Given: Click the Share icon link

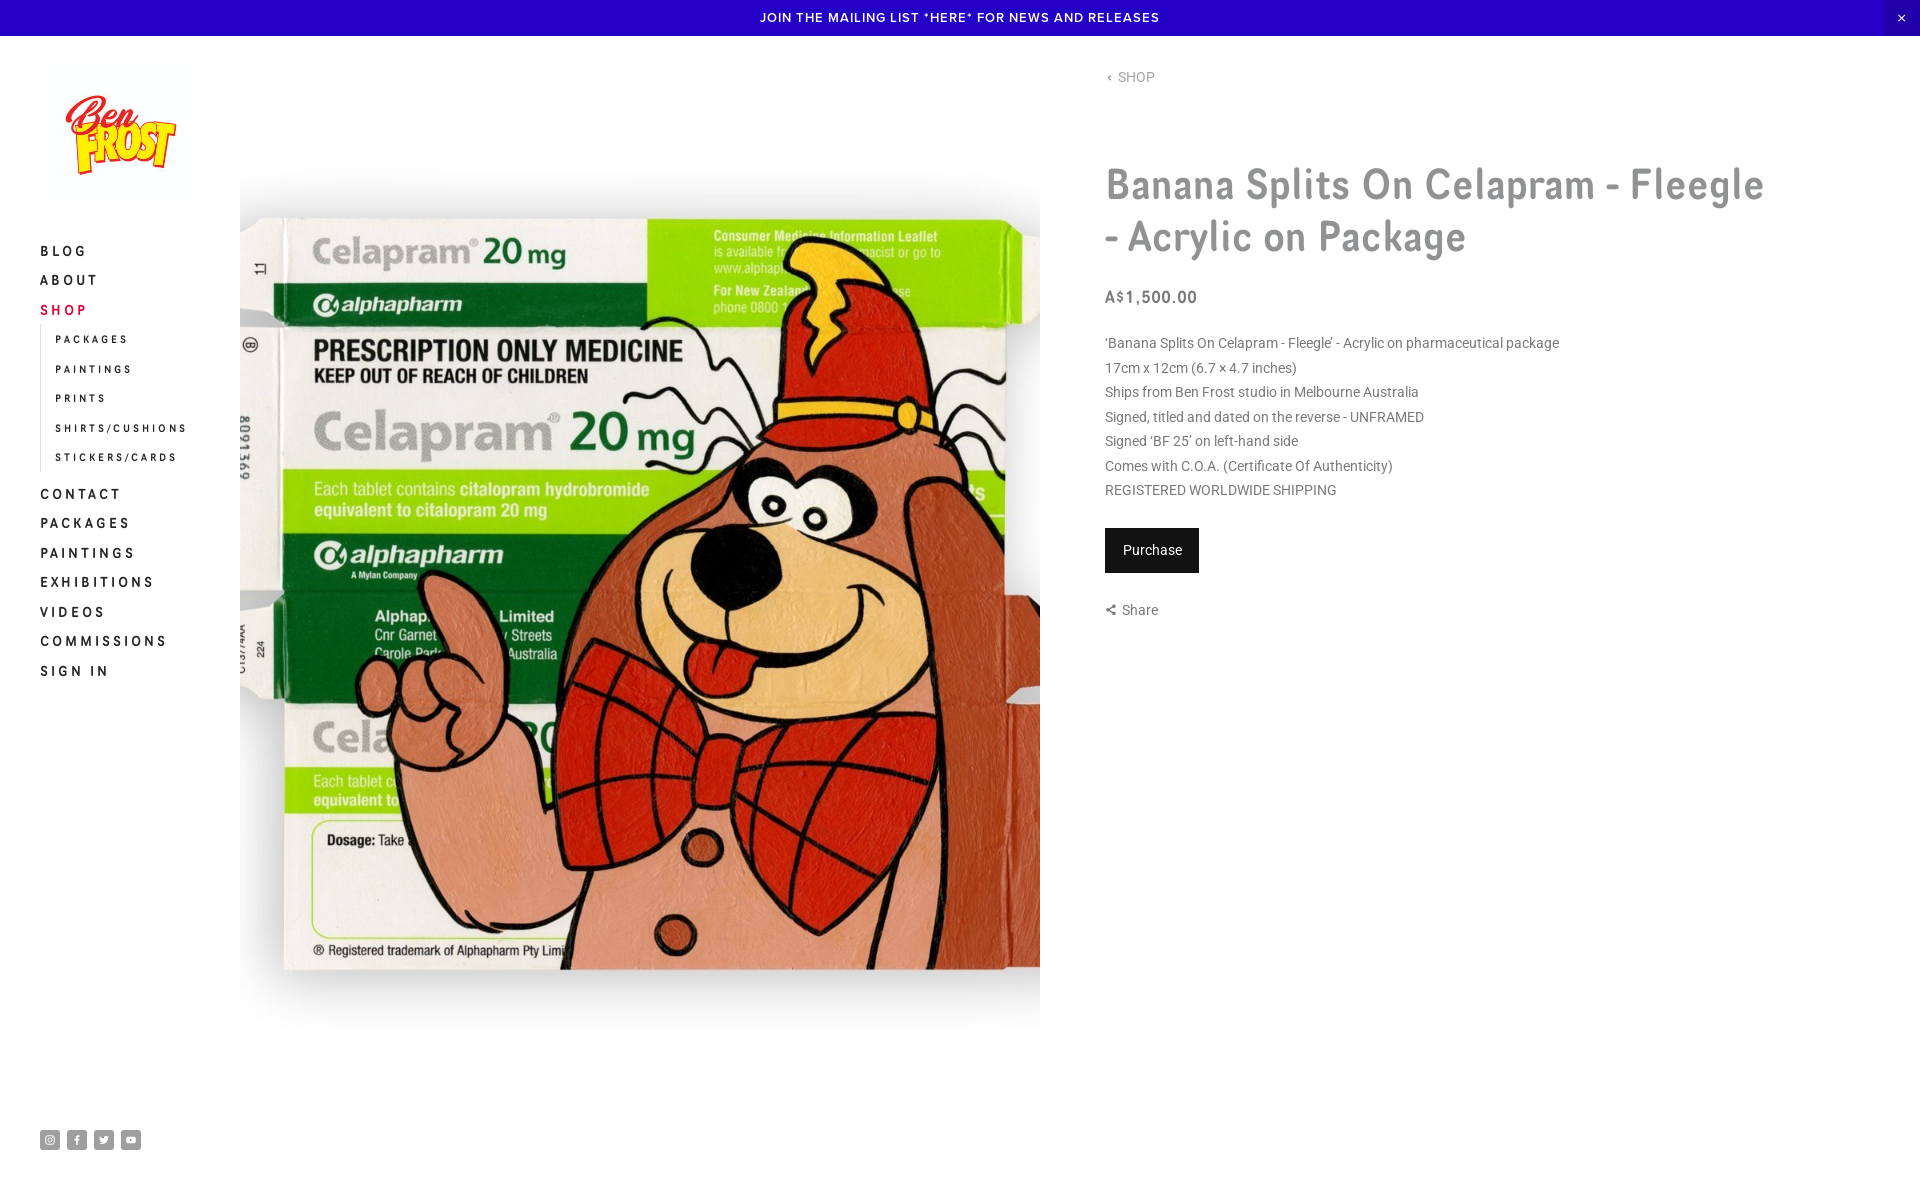Looking at the screenshot, I should point(1131,610).
